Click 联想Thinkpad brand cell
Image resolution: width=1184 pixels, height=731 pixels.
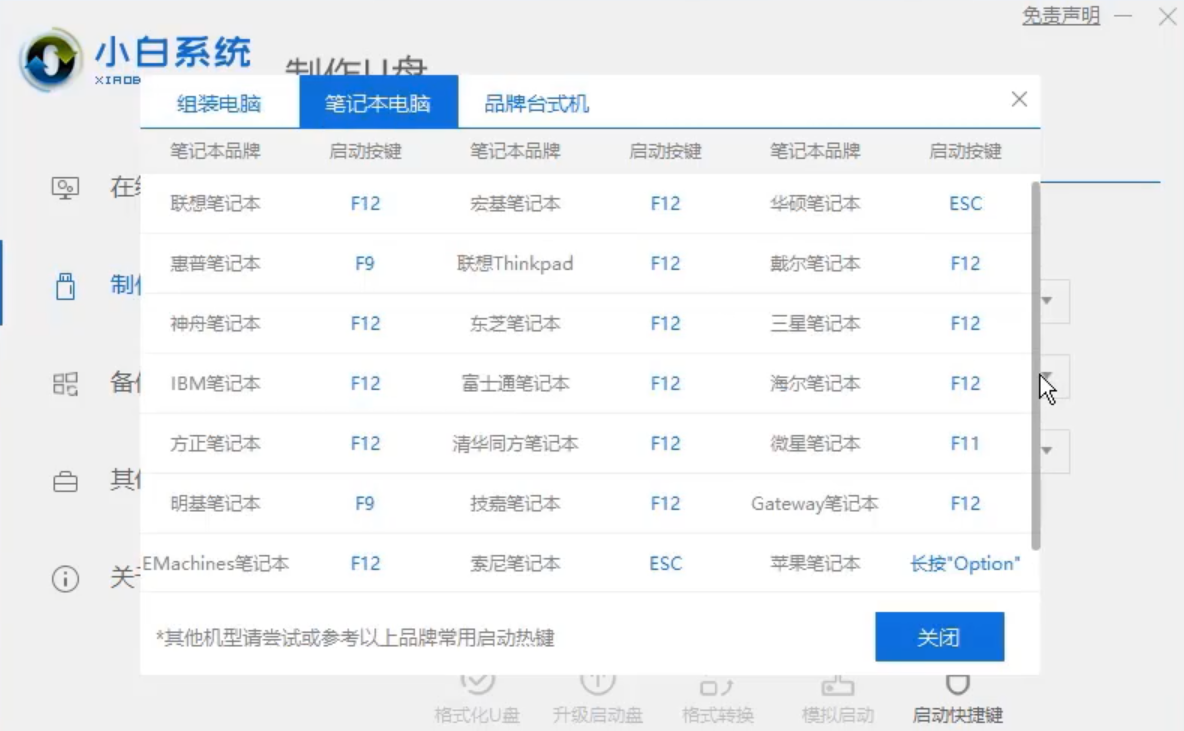pos(515,264)
